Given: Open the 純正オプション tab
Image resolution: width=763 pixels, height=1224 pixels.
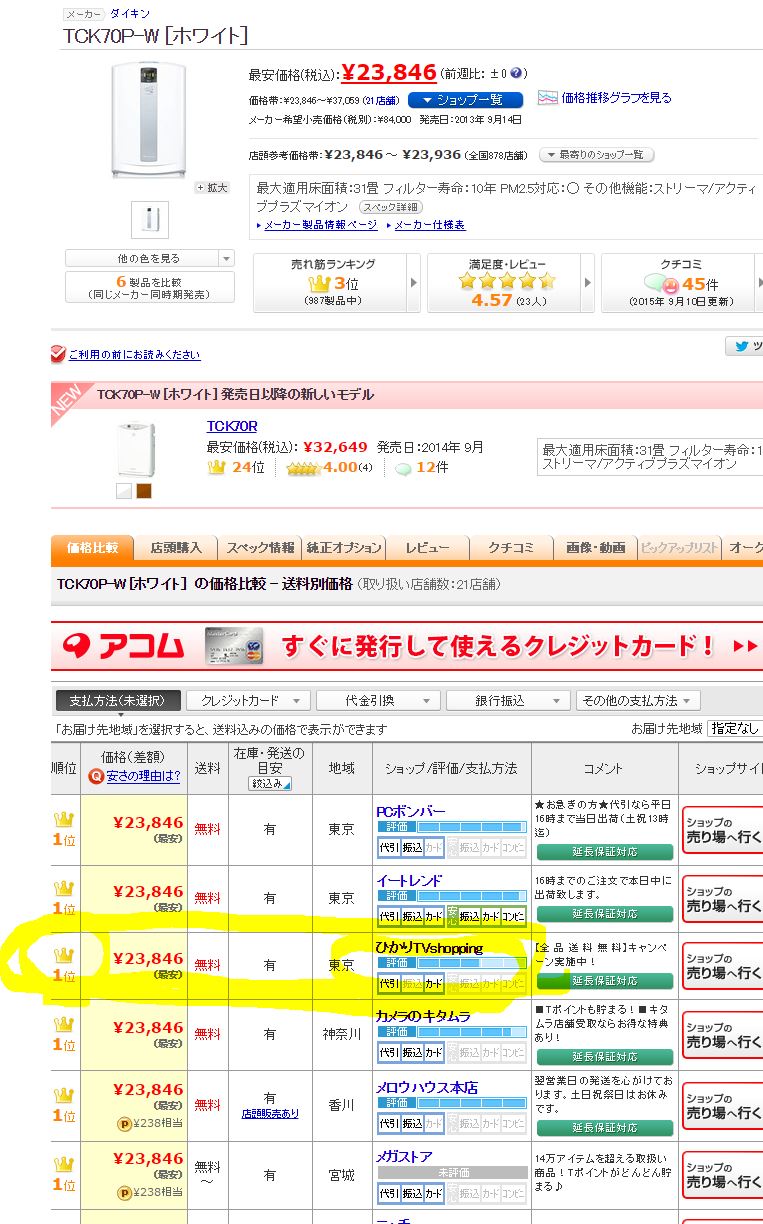Looking at the screenshot, I should point(343,548).
